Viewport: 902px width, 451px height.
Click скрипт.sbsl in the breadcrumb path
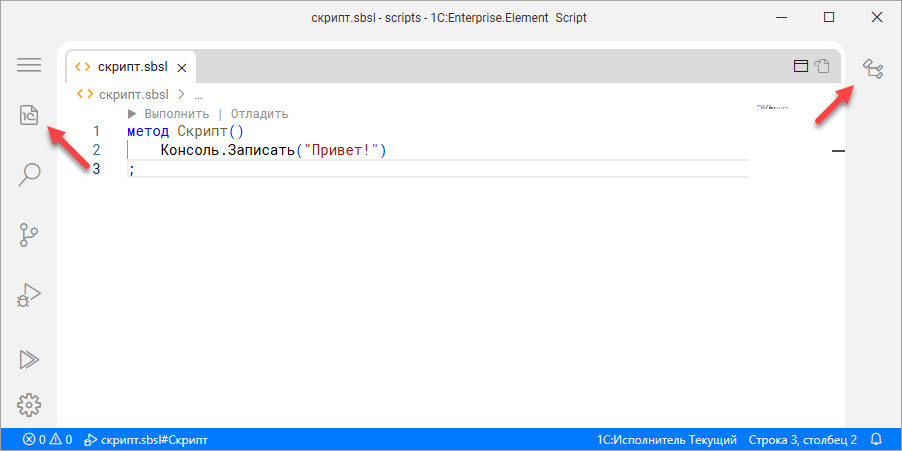(132, 94)
